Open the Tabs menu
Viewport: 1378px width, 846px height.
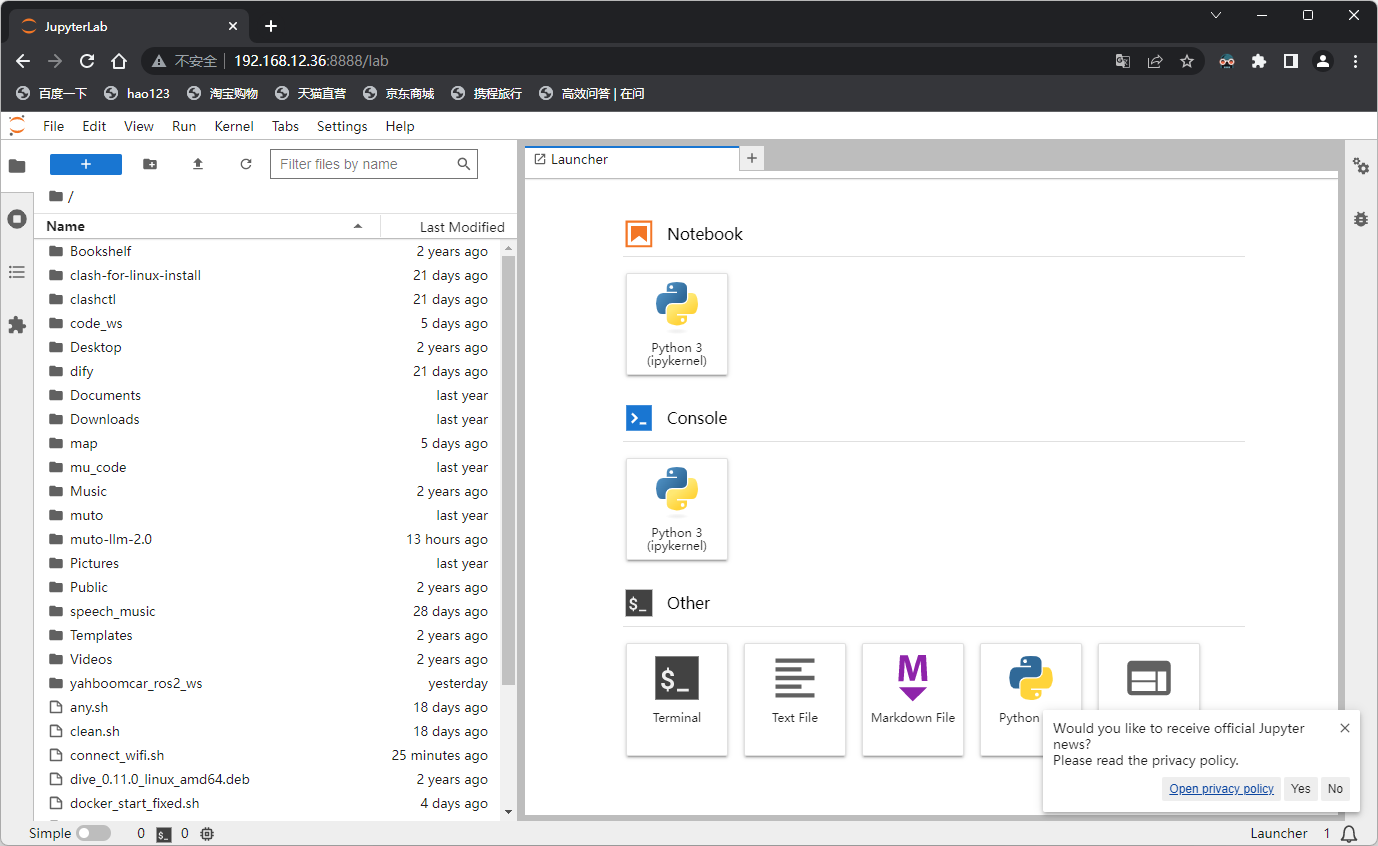click(x=285, y=126)
